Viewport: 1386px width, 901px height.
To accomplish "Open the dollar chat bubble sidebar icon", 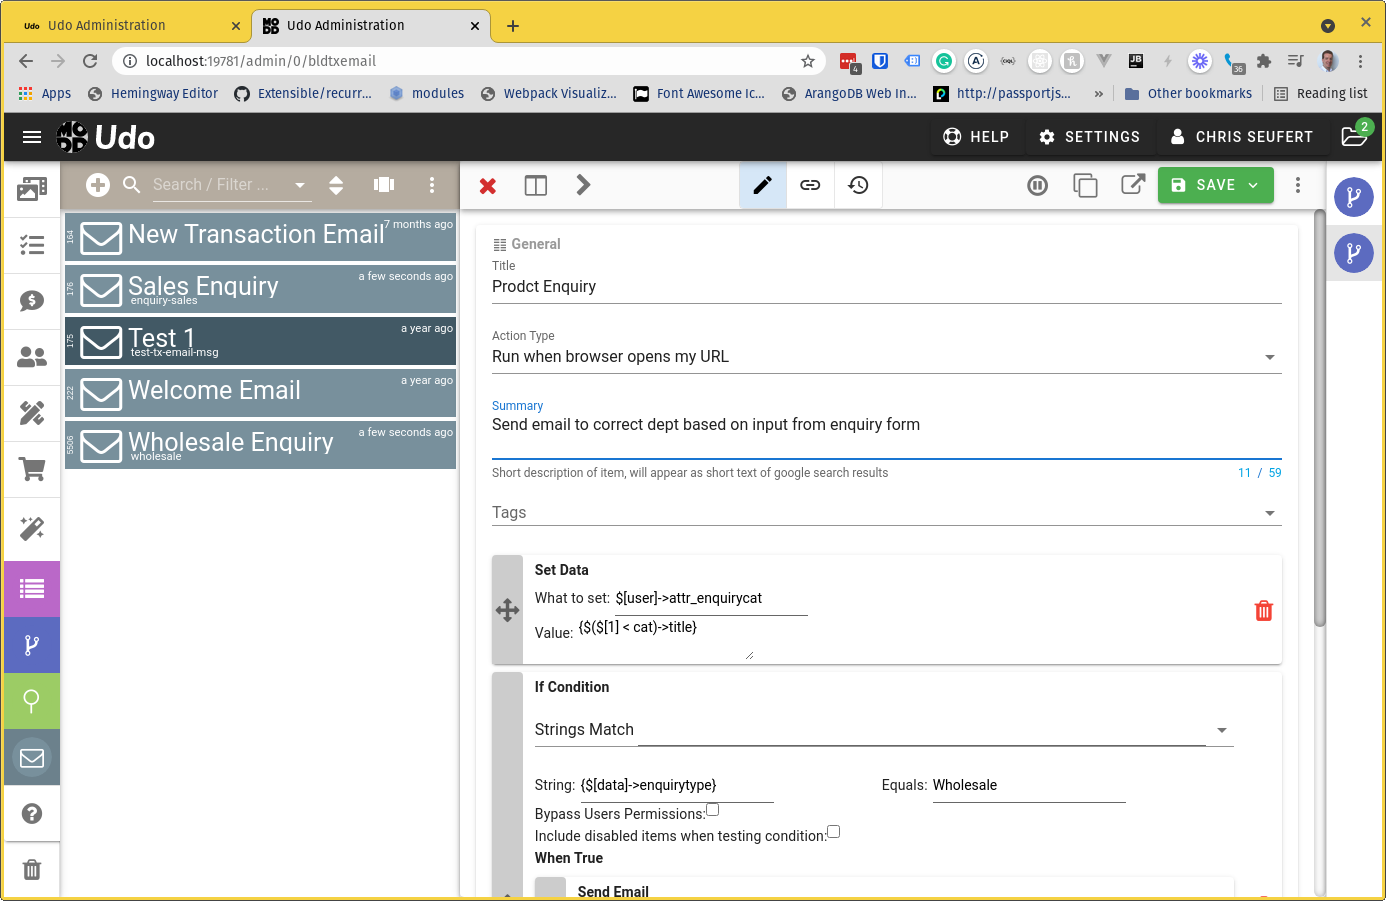I will pos(32,301).
